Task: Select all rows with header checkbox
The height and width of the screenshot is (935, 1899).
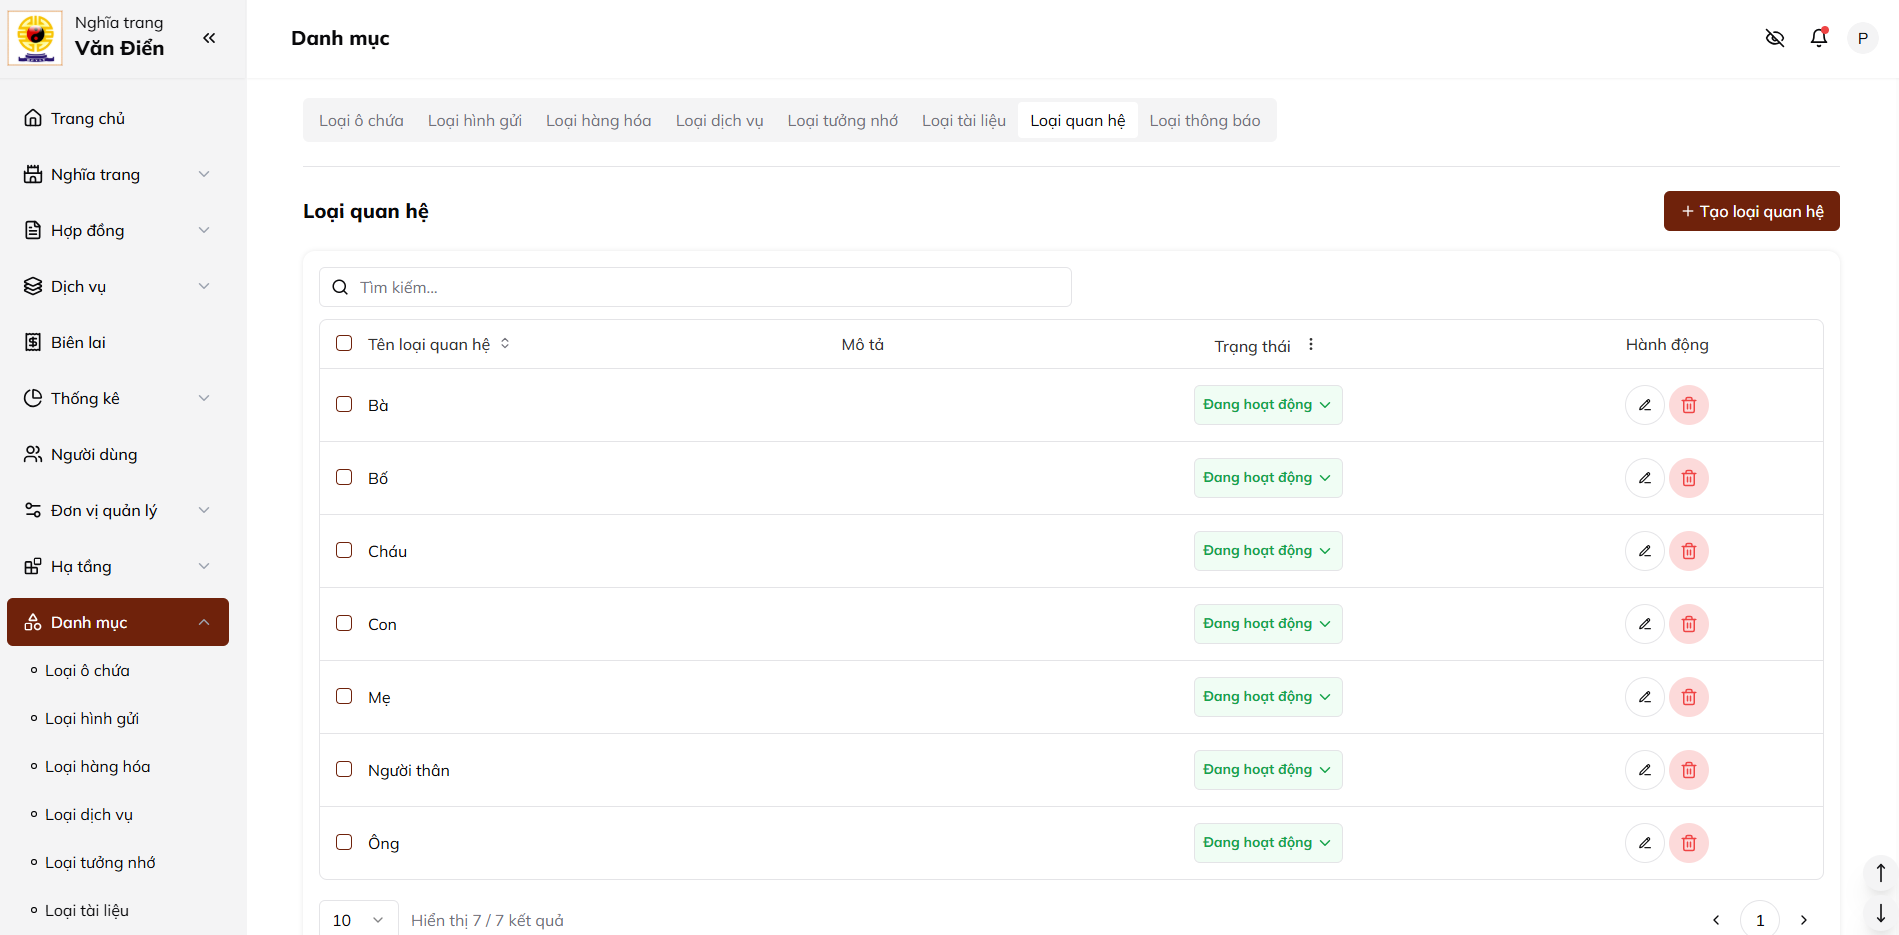Action: (344, 343)
